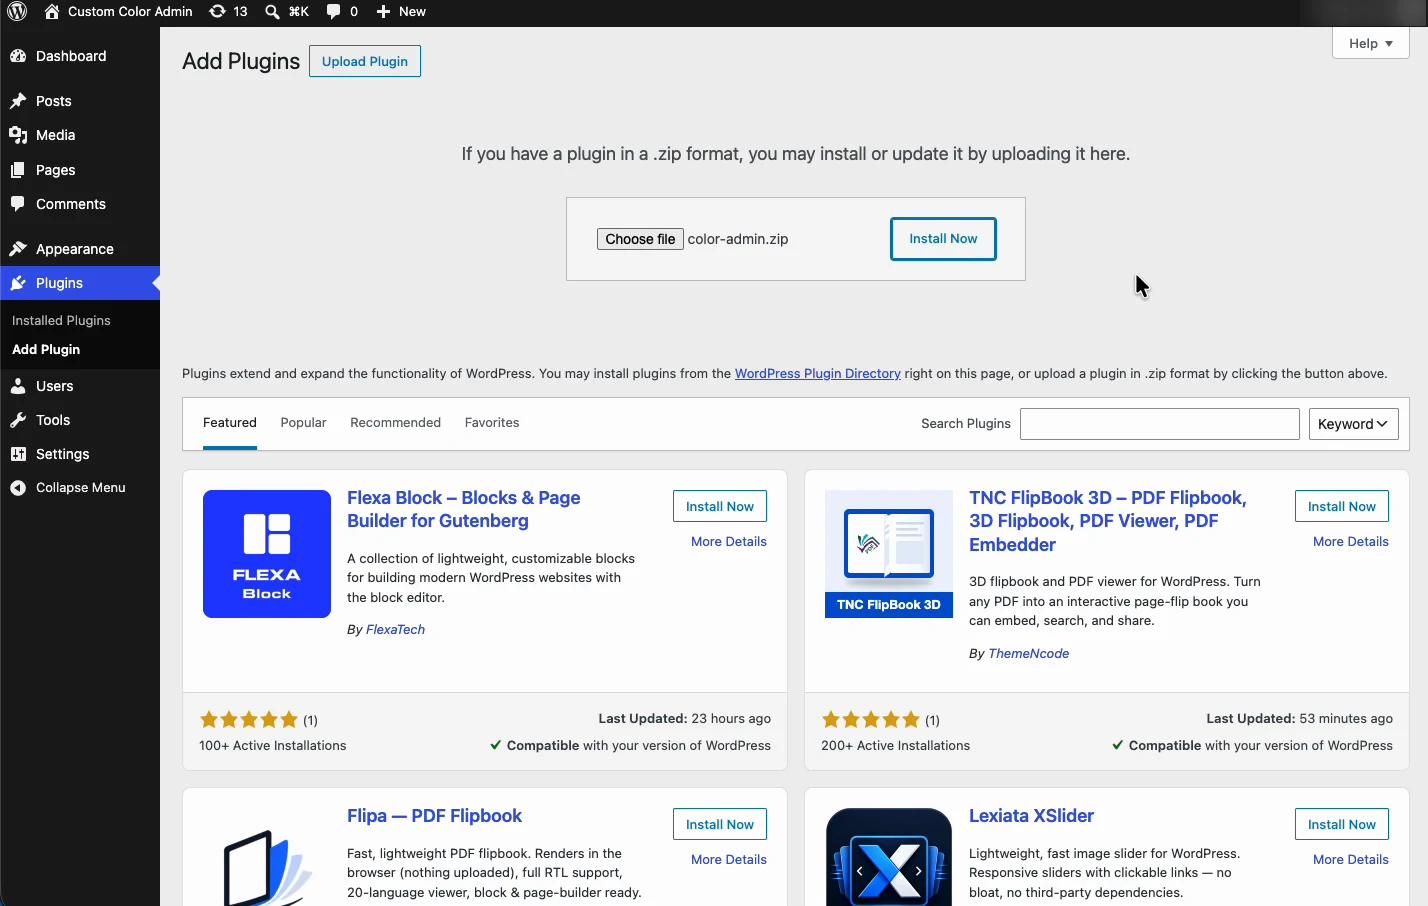Screen dimensions: 1428x906
Task: Click '100+ Active Installations' text
Action: coord(273,746)
